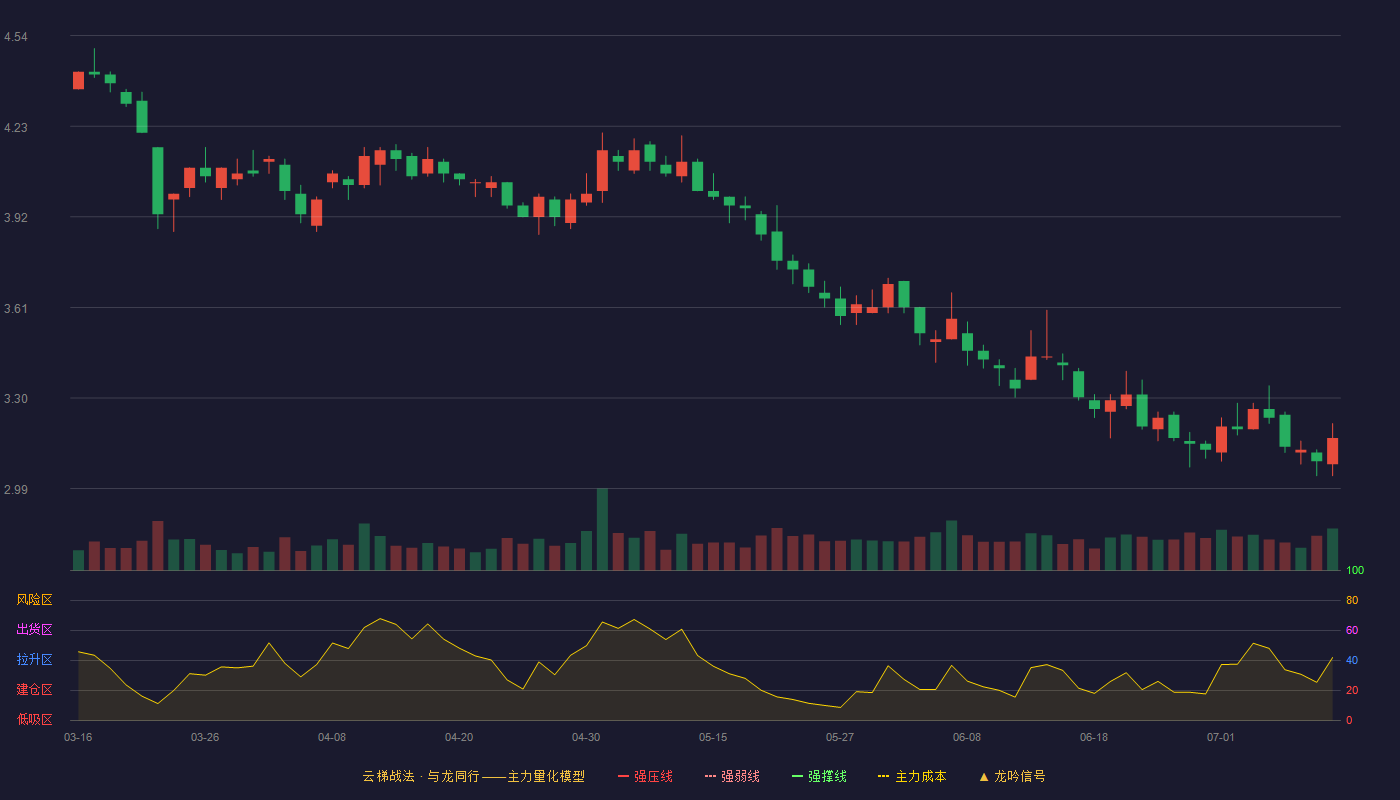Click the last red candlestick on the right

click(x=1332, y=450)
